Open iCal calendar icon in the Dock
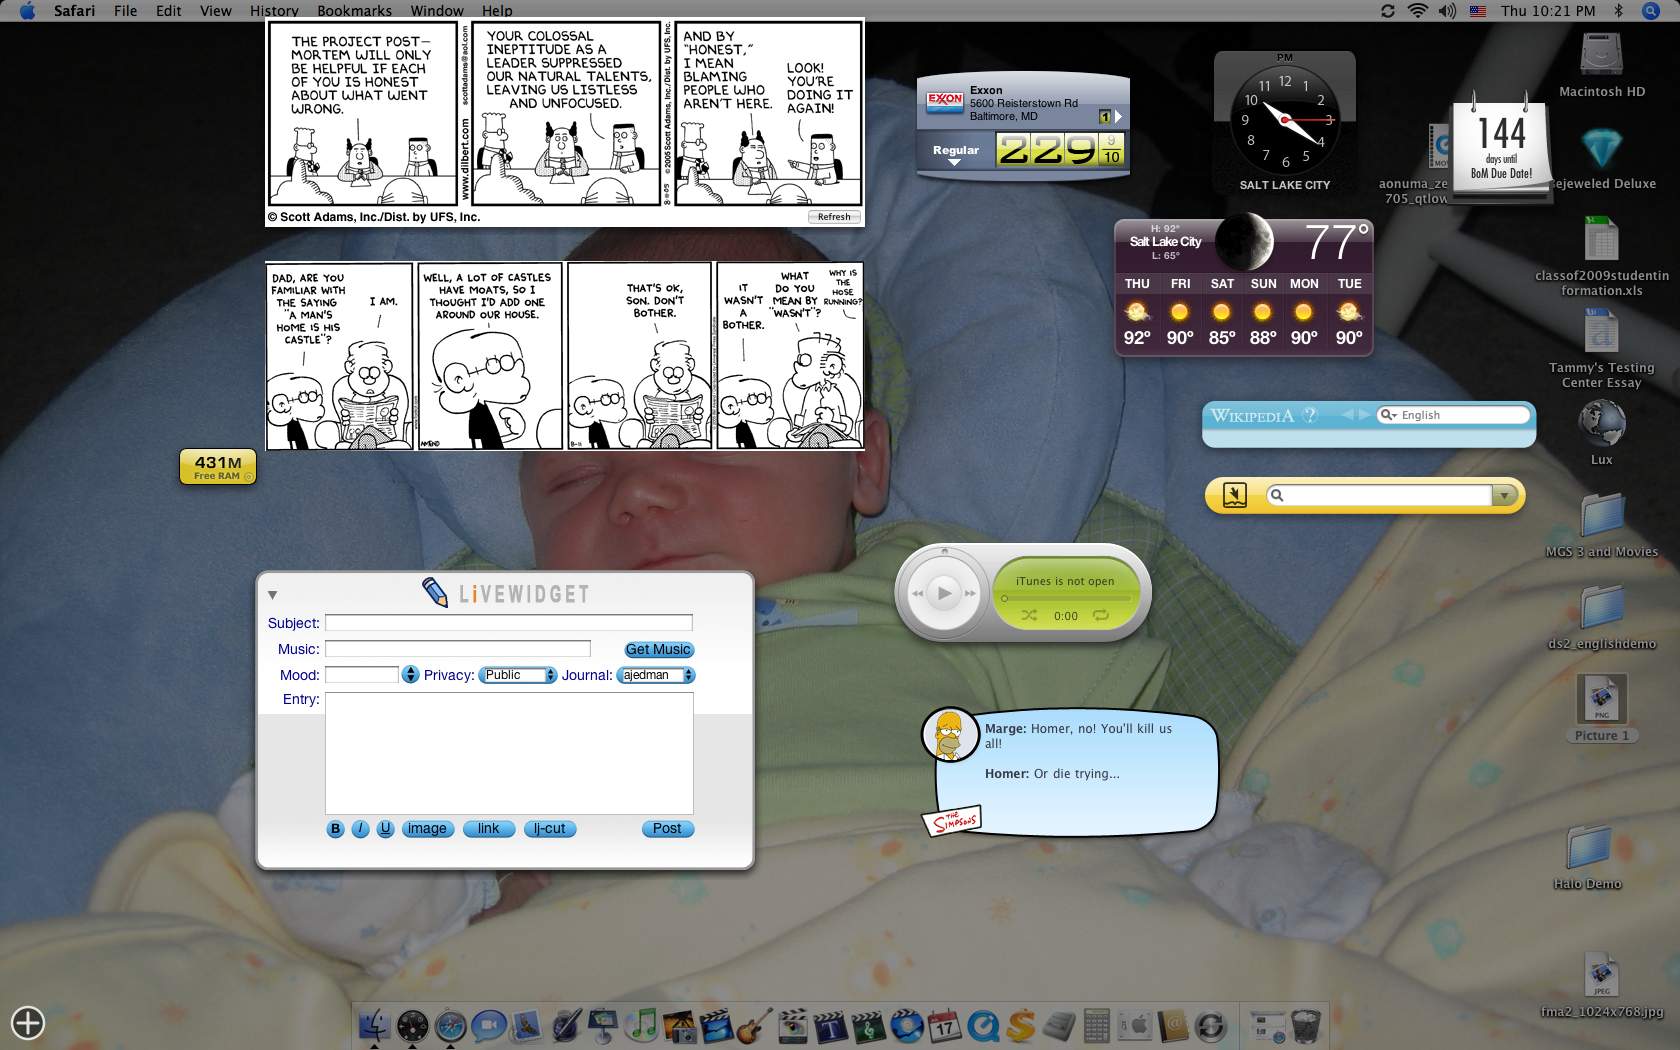 tap(945, 1025)
